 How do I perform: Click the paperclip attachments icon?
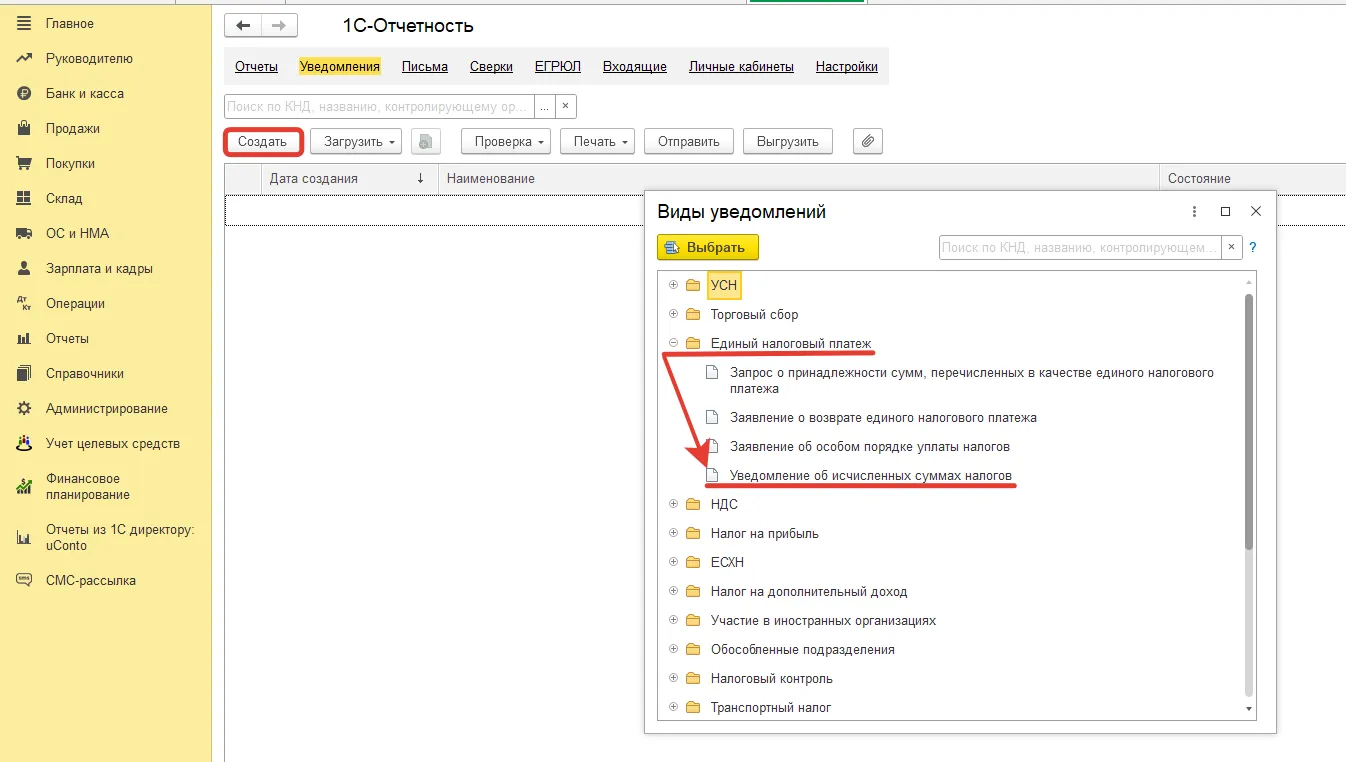(868, 141)
